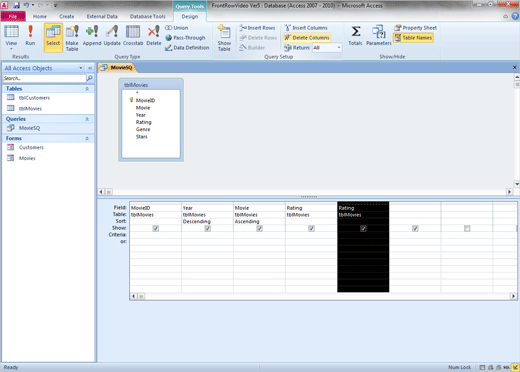The height and width of the screenshot is (372, 520).
Task: Open MovieSQ query in navigation pane
Action: tap(29, 128)
